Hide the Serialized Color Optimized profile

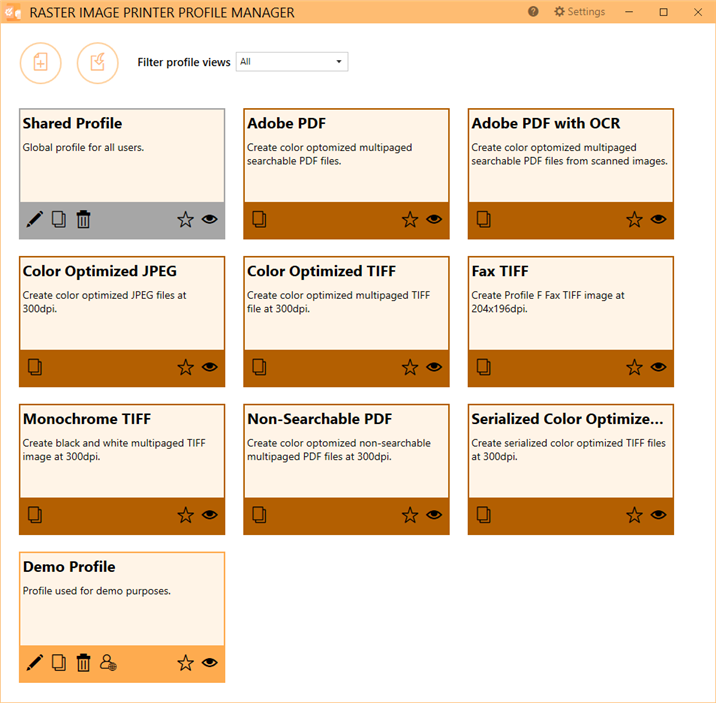click(658, 515)
